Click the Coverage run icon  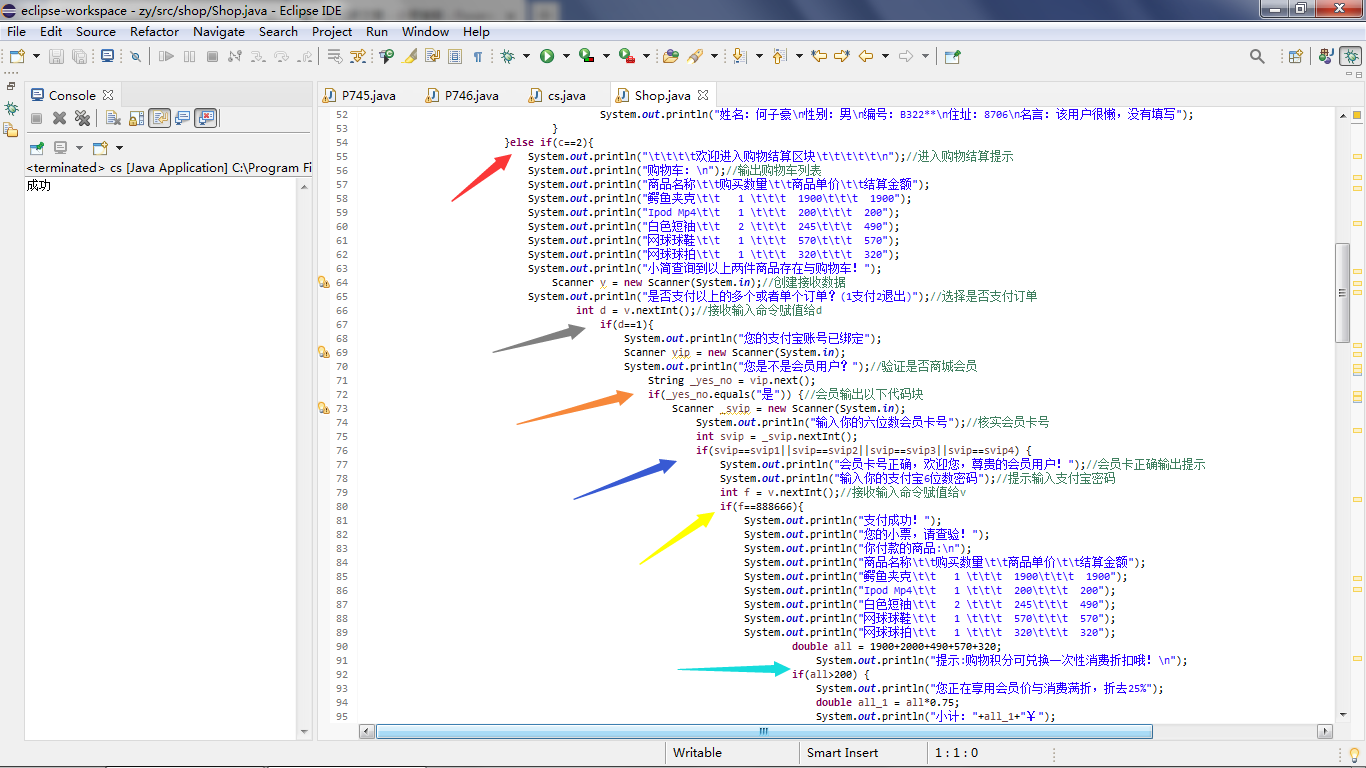[586, 56]
